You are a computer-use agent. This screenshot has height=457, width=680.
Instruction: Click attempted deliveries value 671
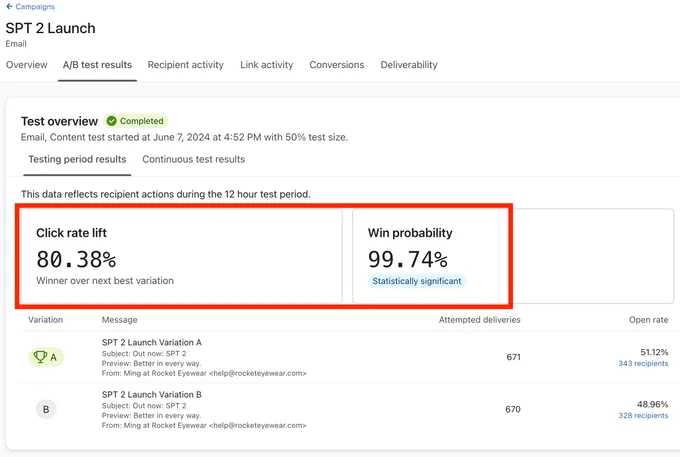[513, 357]
